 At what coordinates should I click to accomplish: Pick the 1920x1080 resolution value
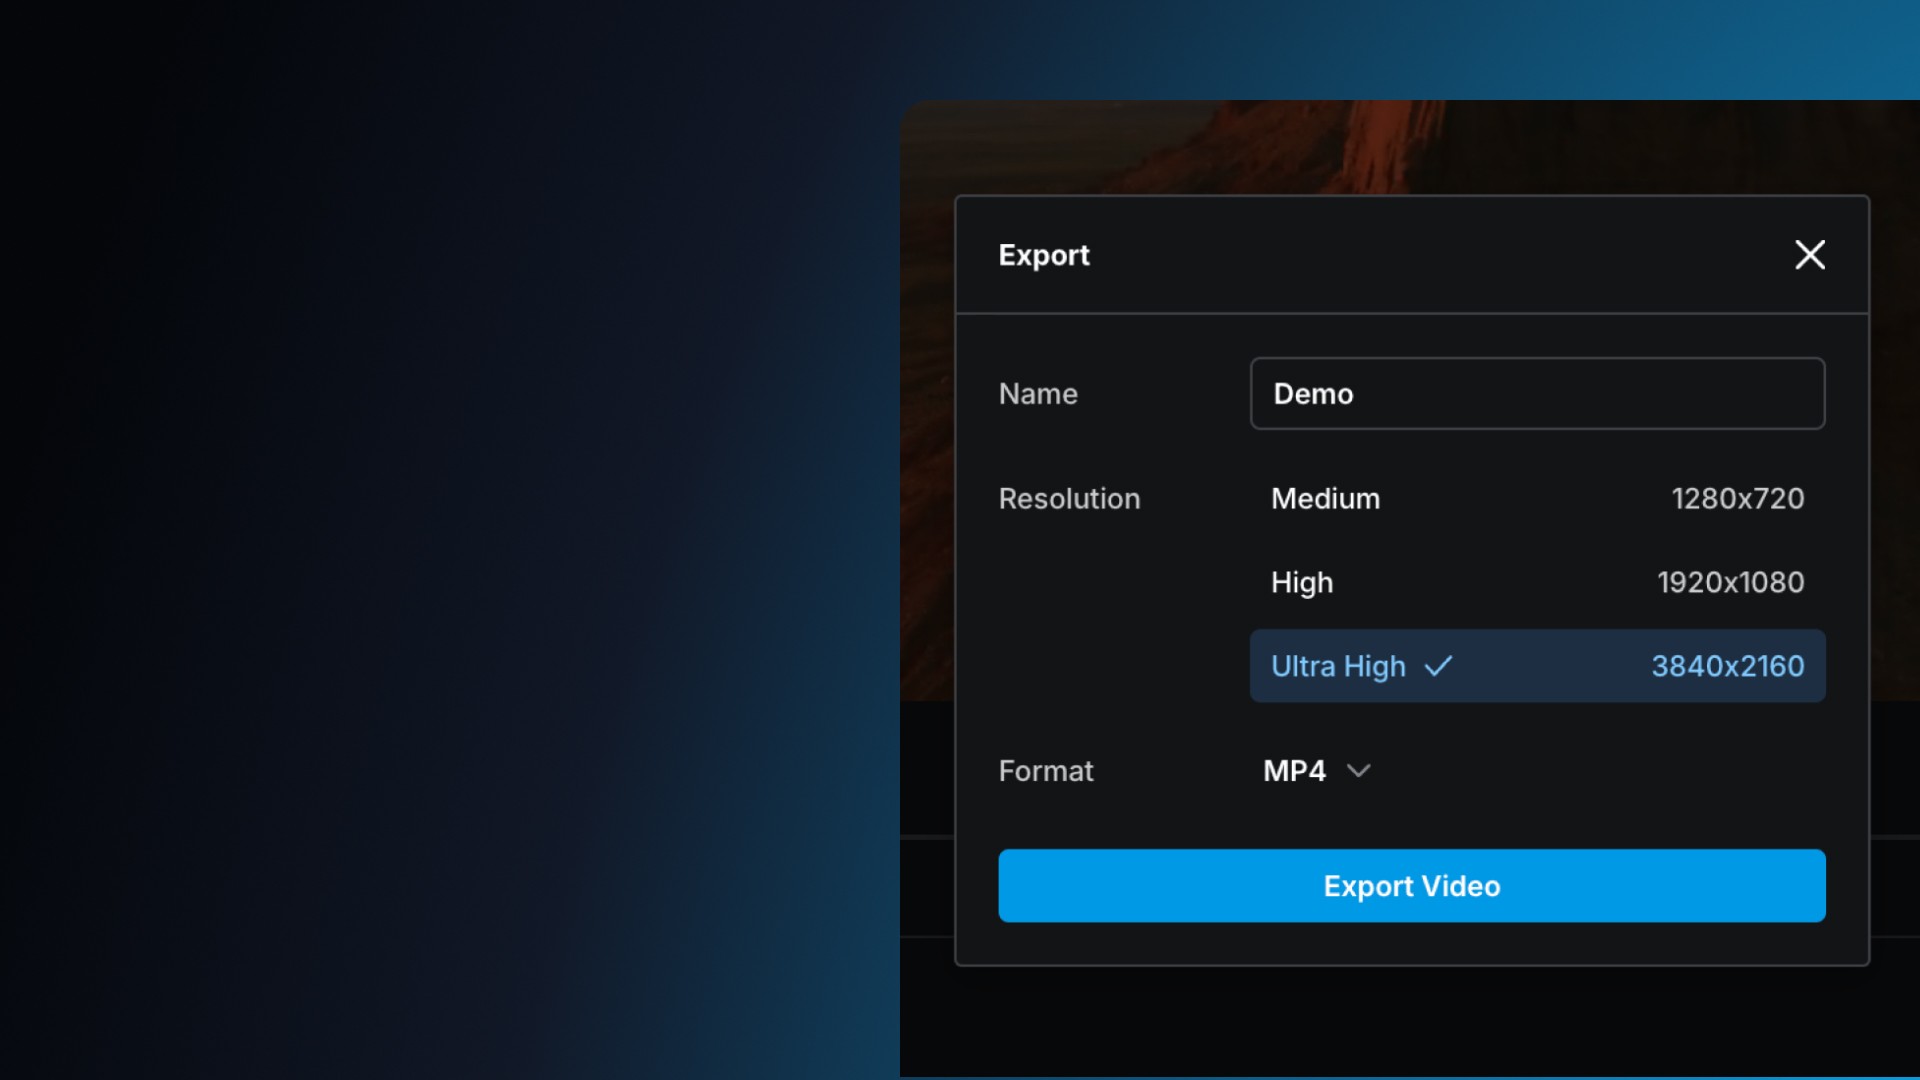pyautogui.click(x=1730, y=582)
